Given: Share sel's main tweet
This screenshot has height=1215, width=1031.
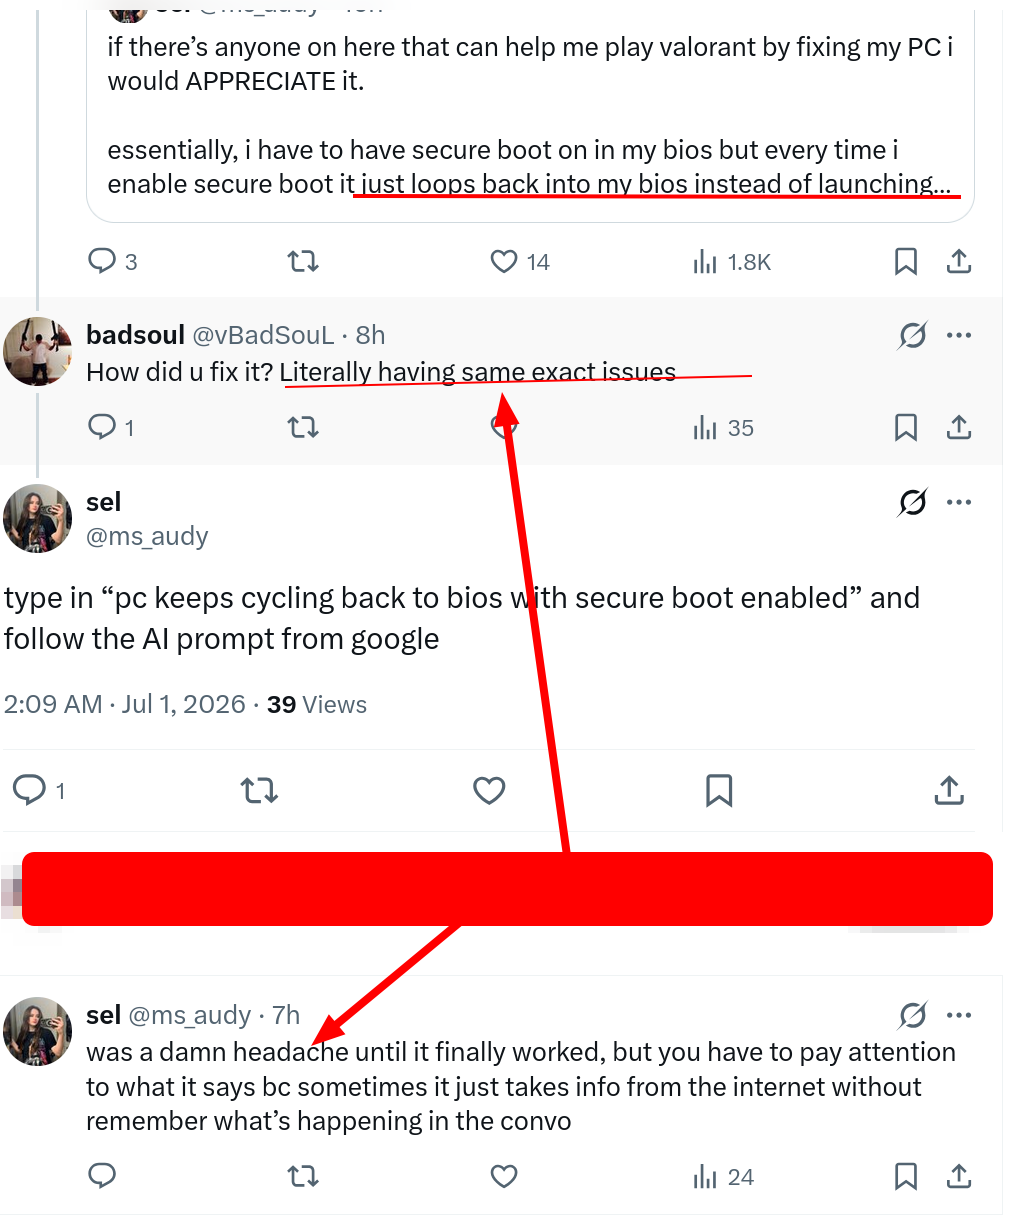Looking at the screenshot, I should tap(949, 791).
